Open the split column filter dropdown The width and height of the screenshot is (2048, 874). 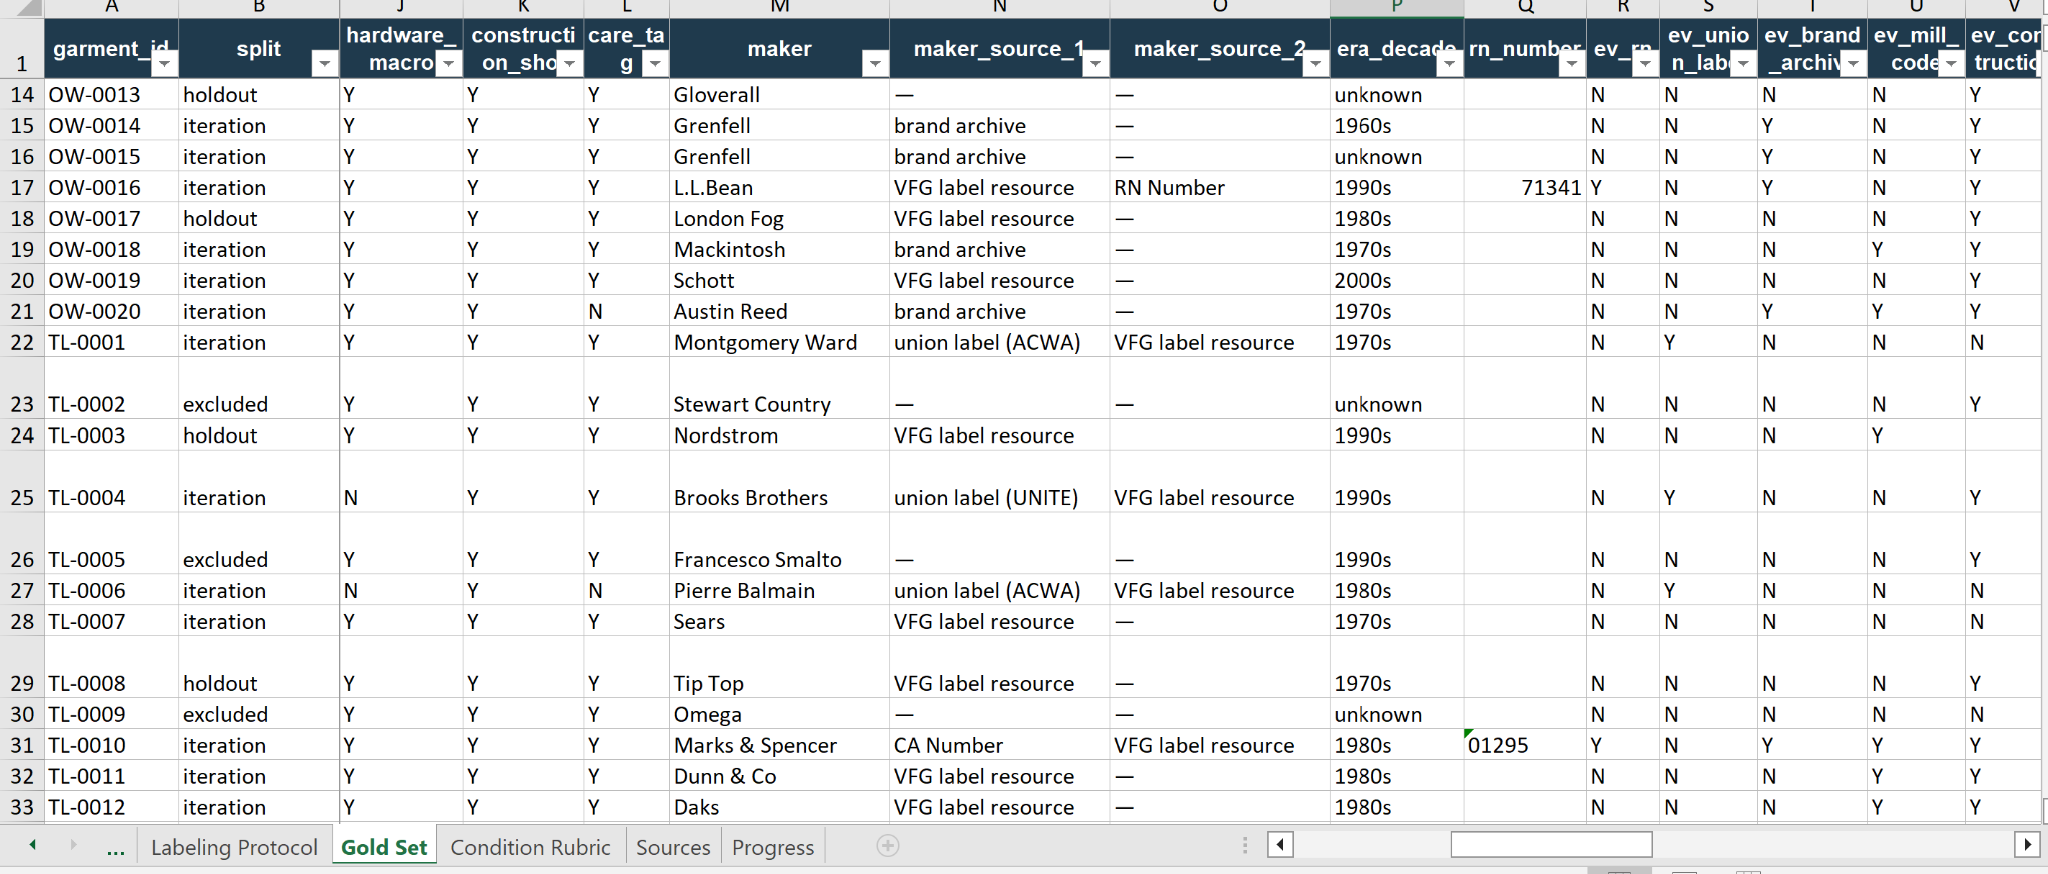(325, 65)
